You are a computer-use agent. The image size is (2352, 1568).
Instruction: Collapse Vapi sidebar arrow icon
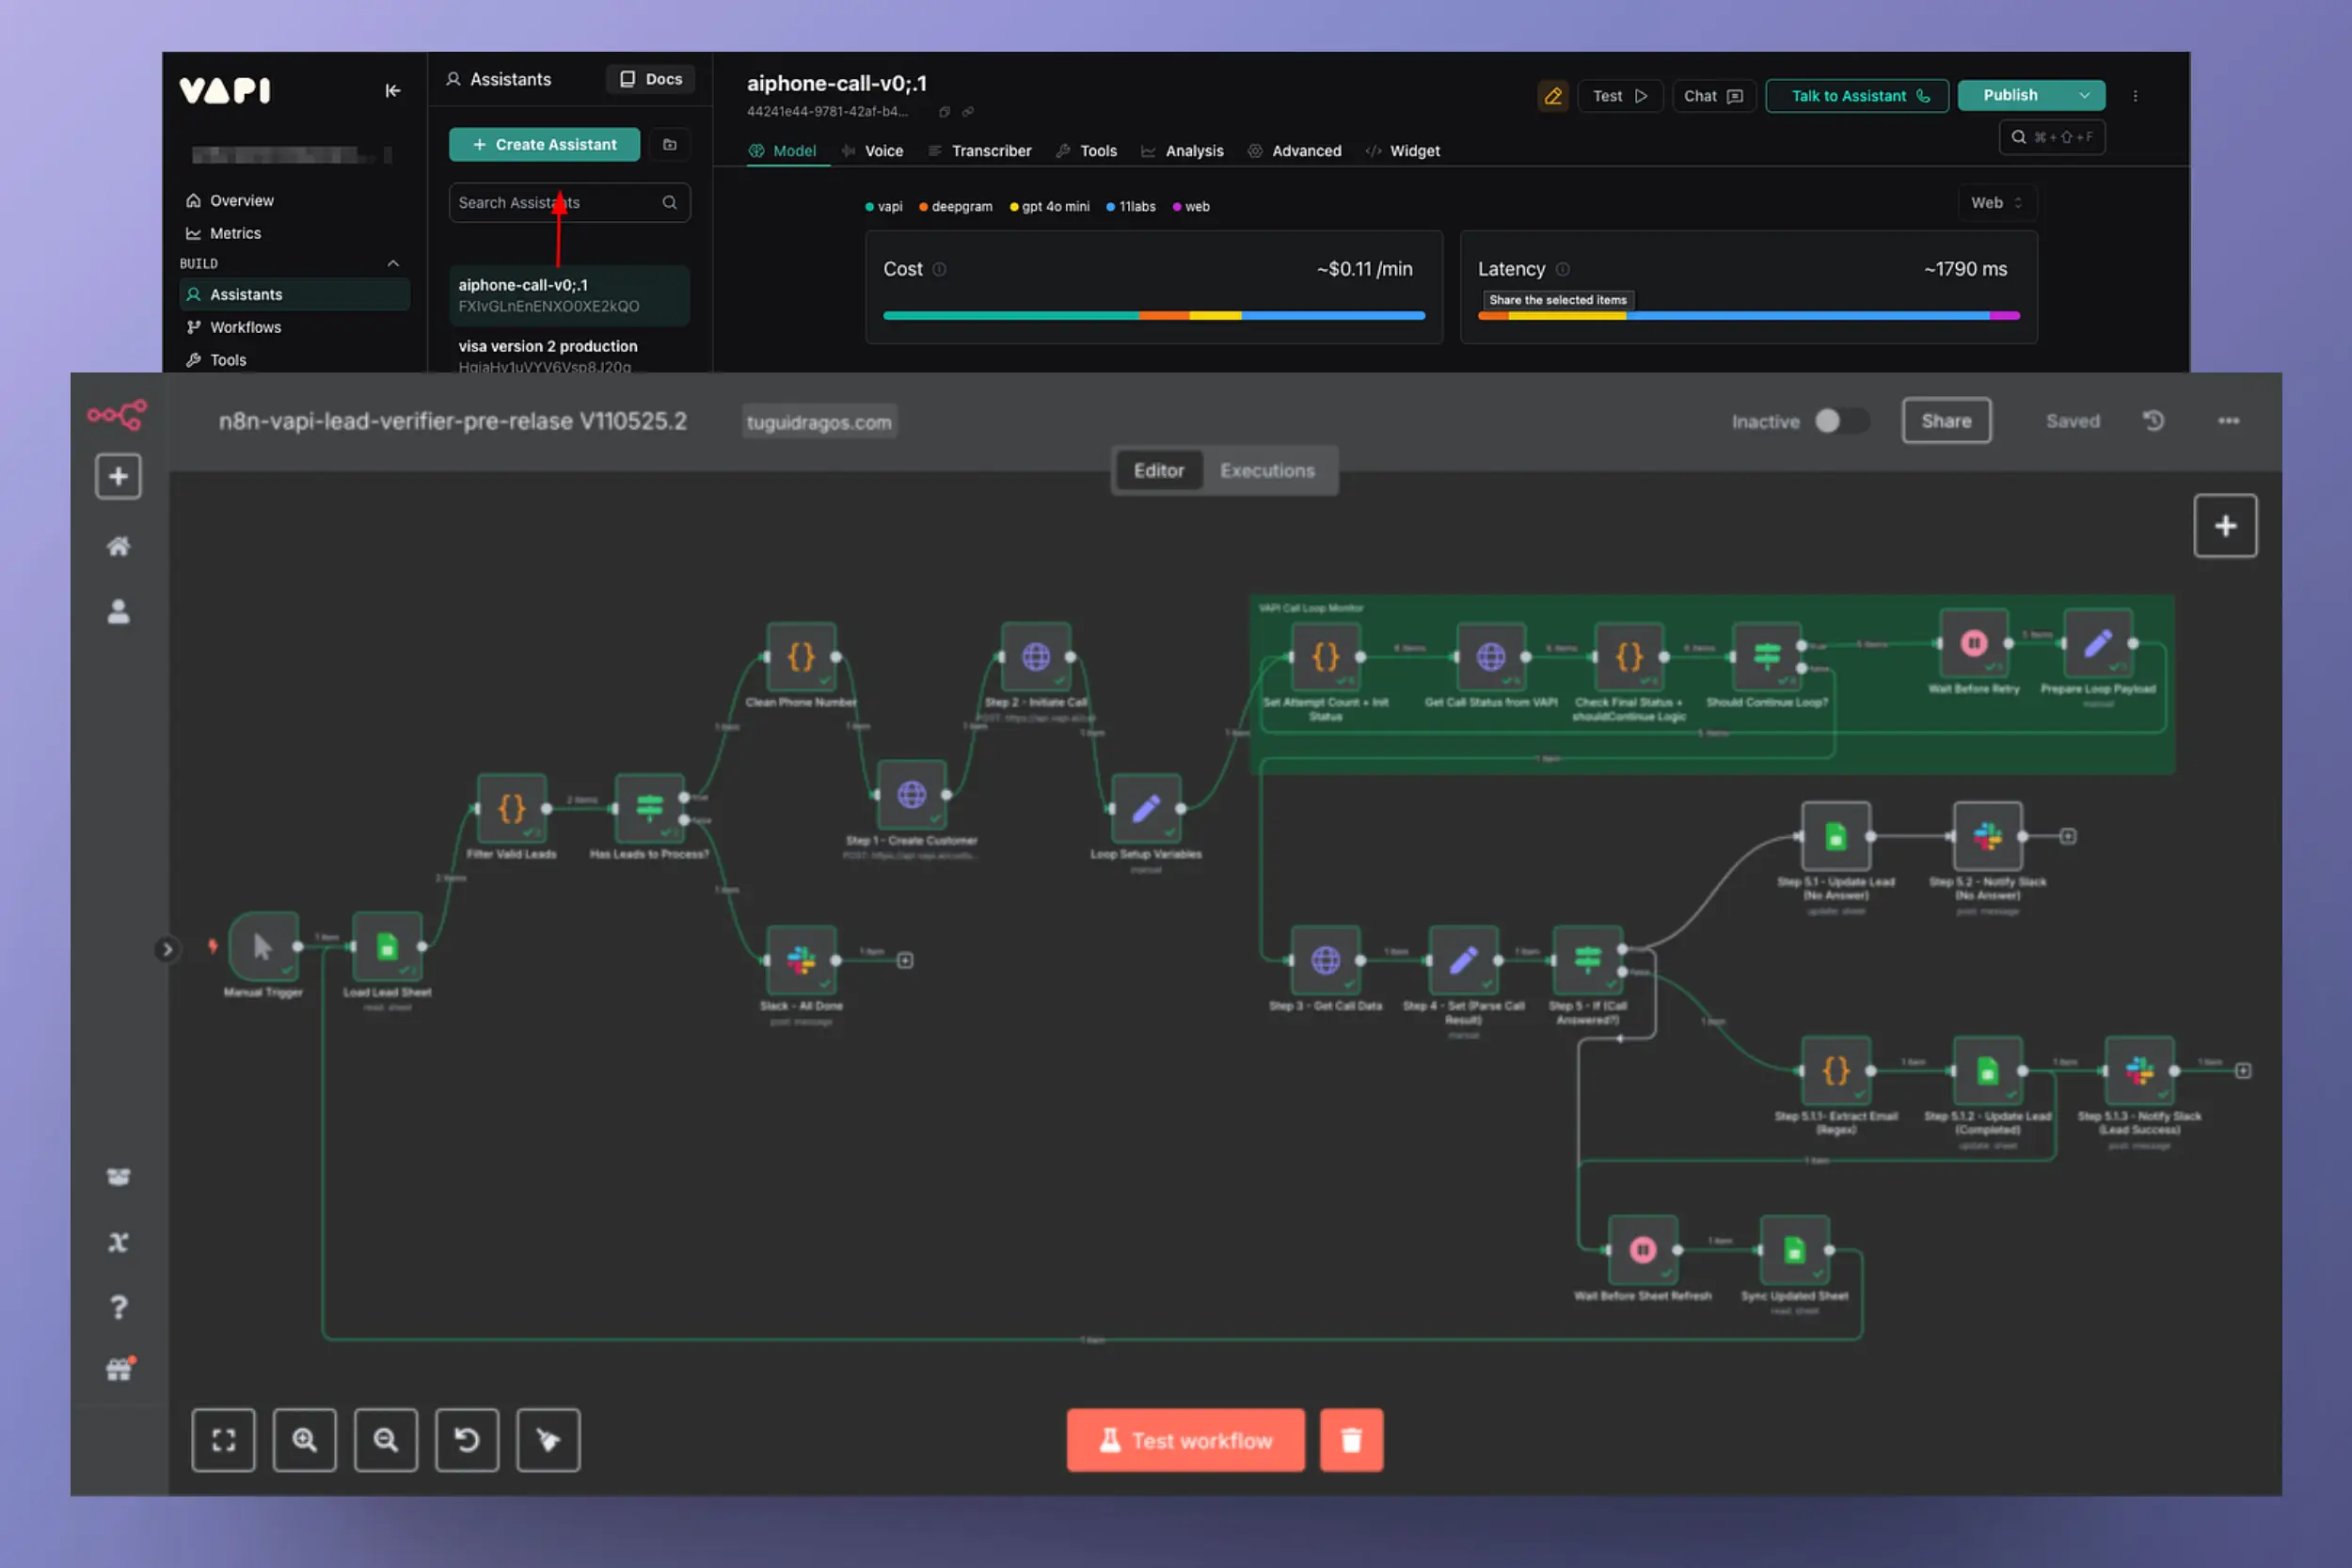coord(393,91)
